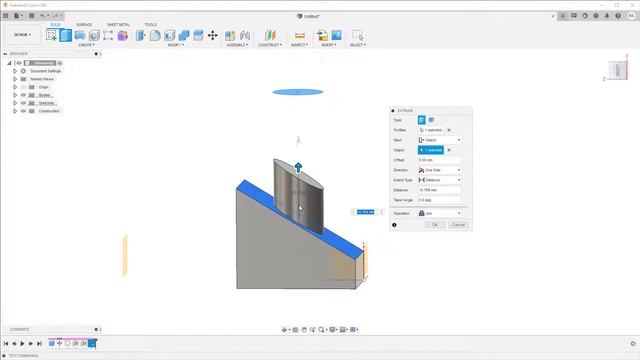Viewport: 640px width, 360px height.
Task: Select the New Component tool
Action: 230,36
